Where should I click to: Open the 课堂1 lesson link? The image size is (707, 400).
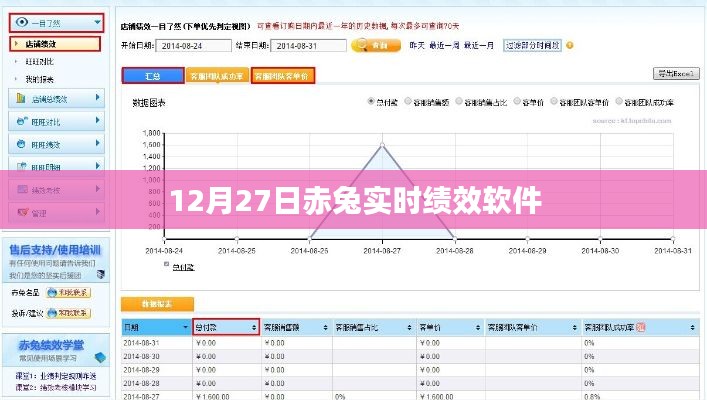click(x=55, y=376)
